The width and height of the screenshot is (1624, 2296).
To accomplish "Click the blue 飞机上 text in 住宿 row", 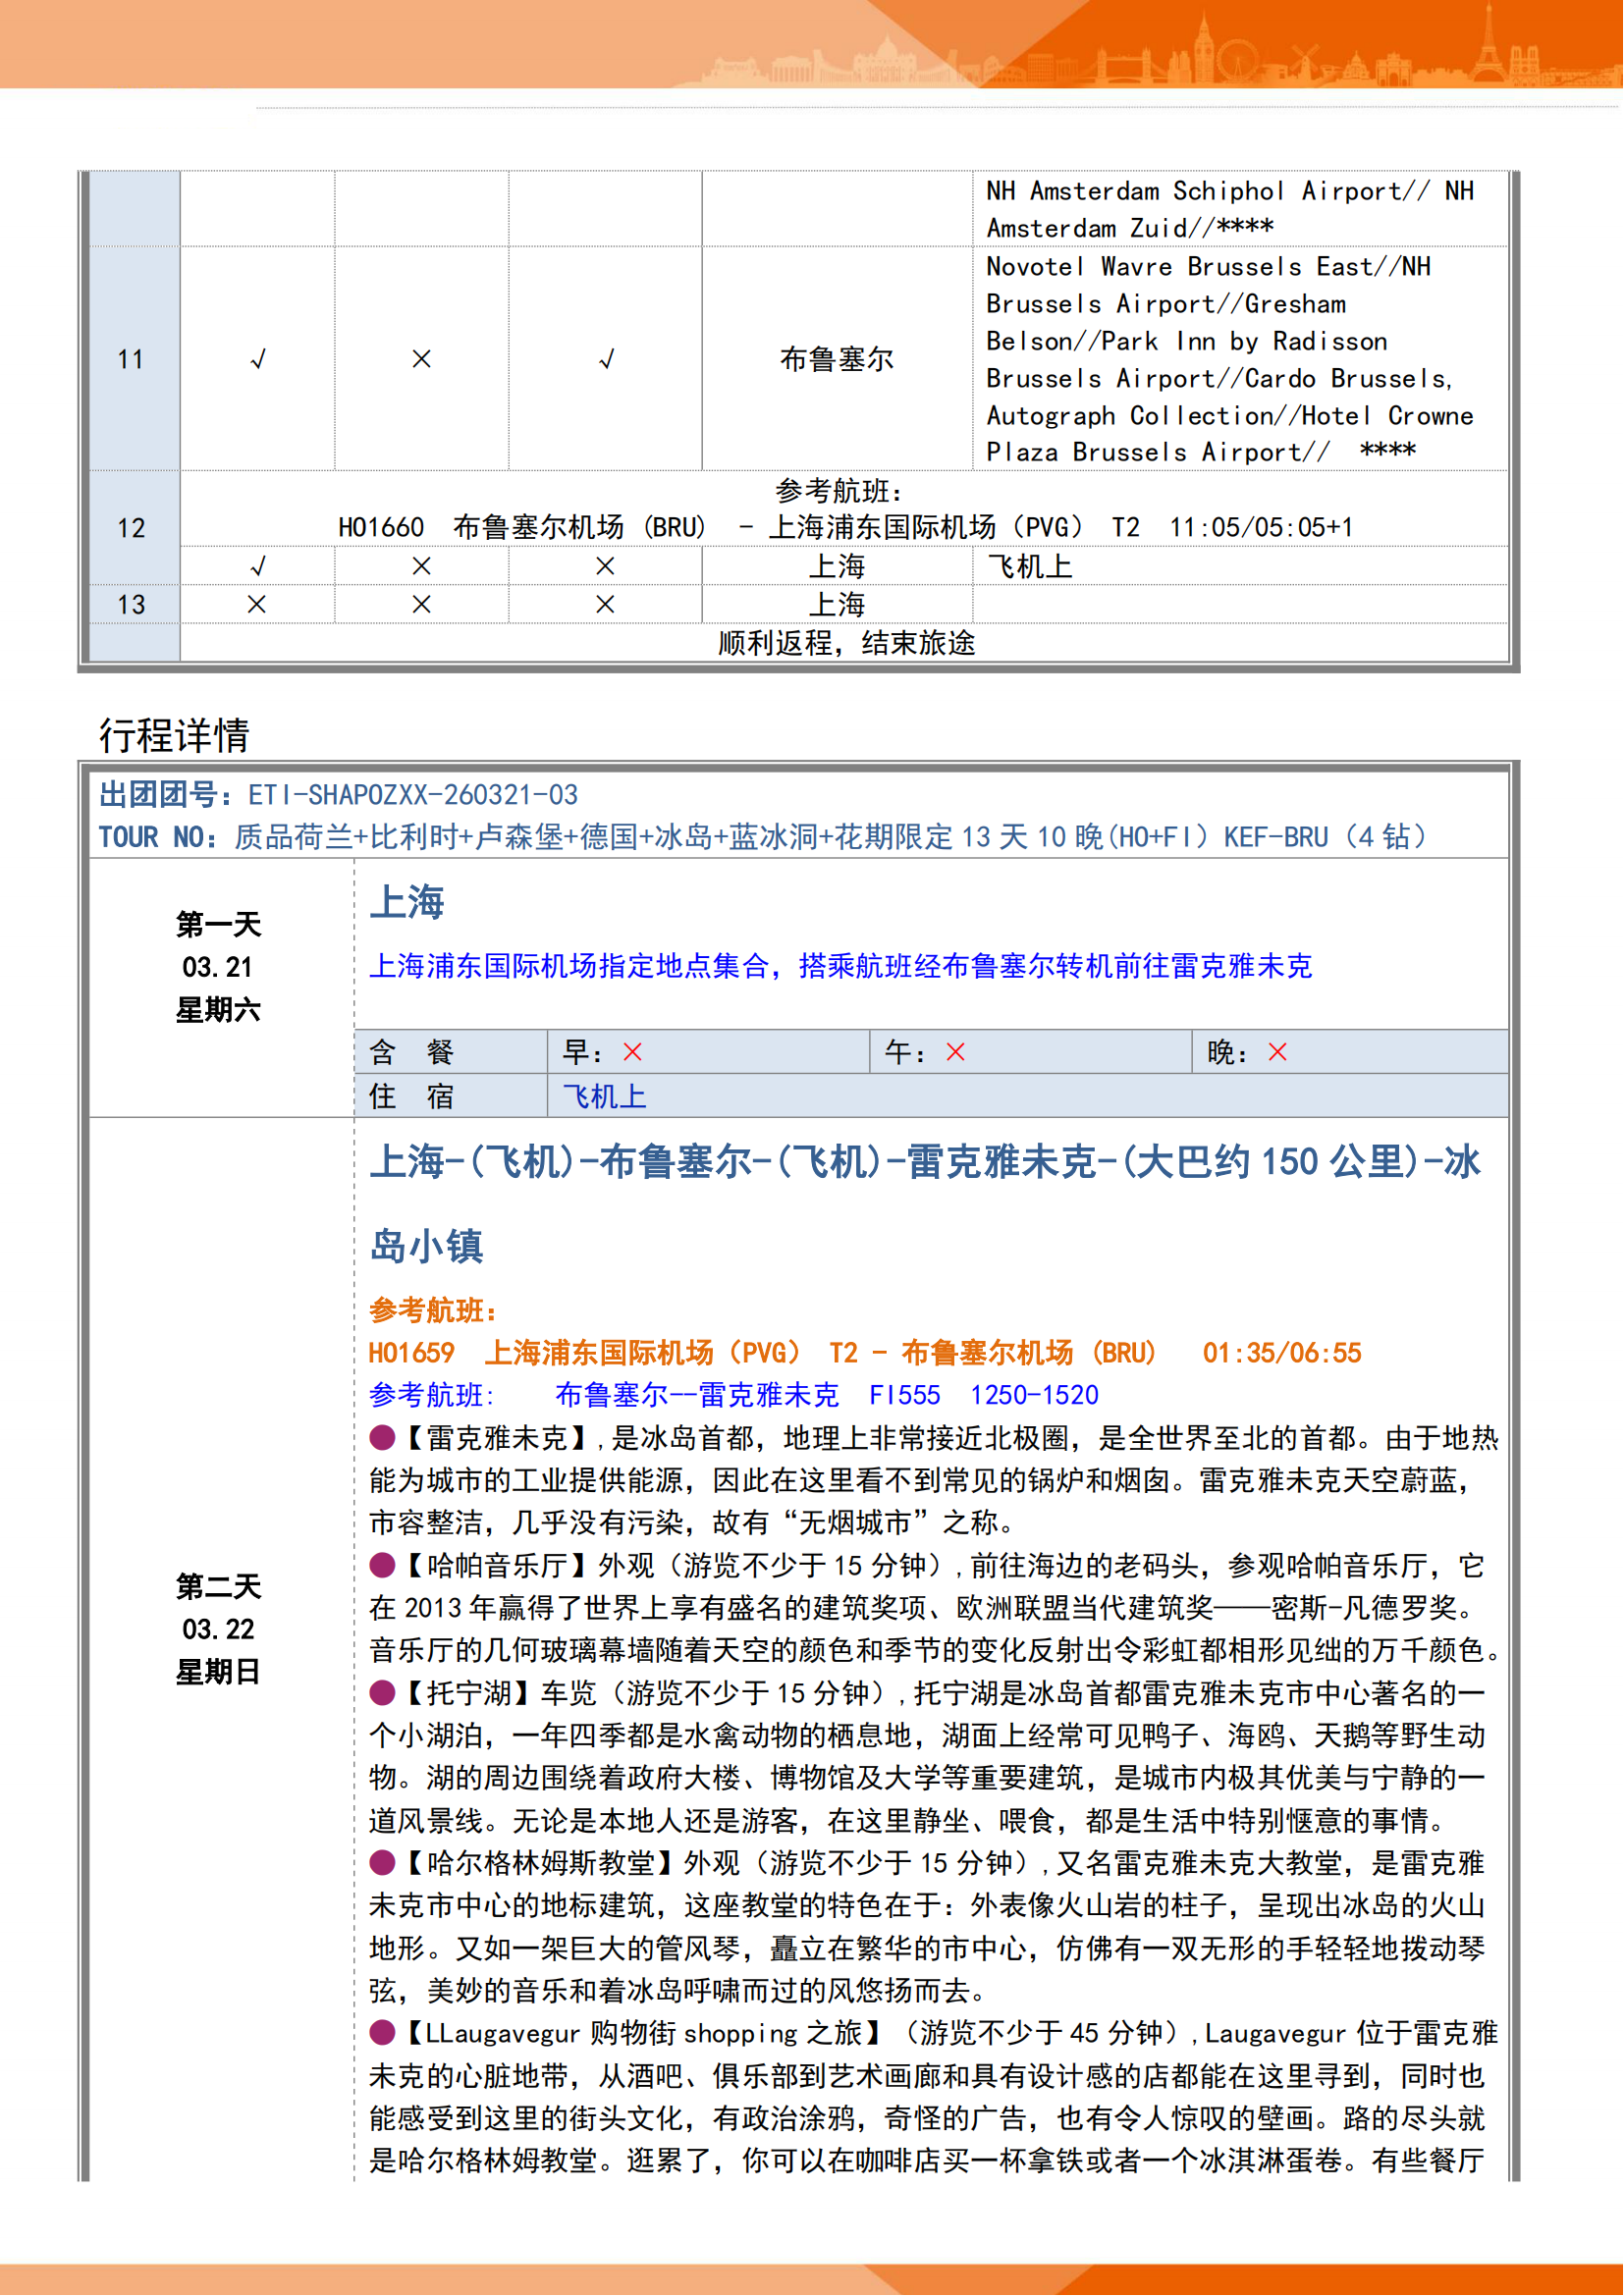I will click(x=604, y=1097).
